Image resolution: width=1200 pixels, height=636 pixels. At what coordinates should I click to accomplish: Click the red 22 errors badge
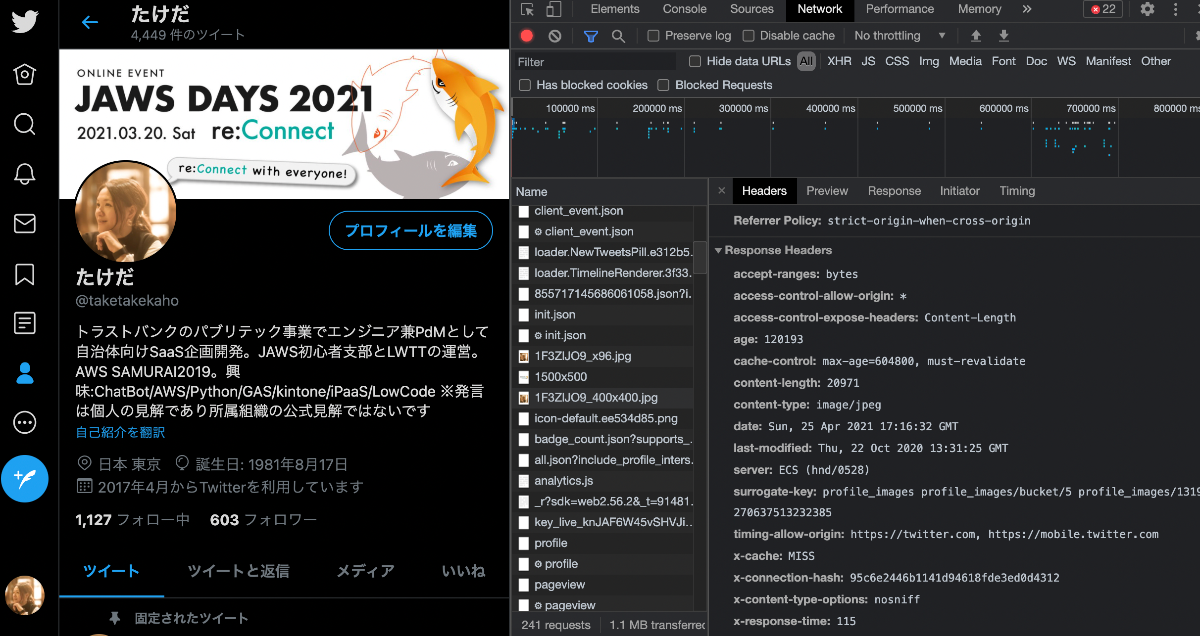[1103, 9]
